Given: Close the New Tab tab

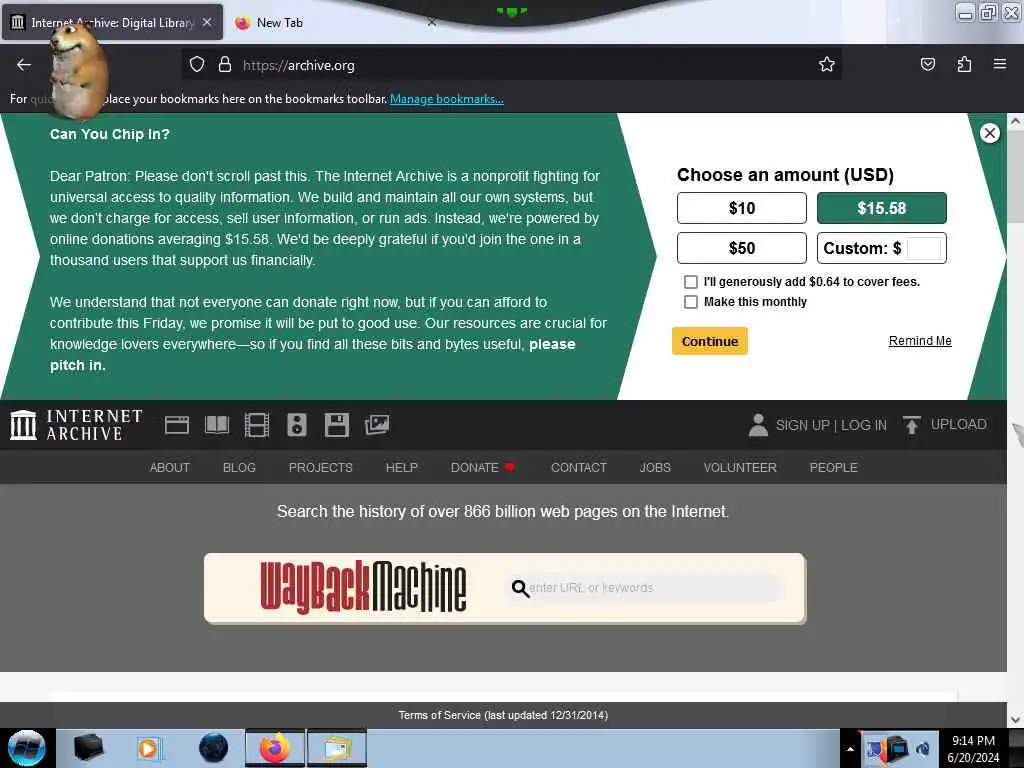Looking at the screenshot, I should coord(432,22).
